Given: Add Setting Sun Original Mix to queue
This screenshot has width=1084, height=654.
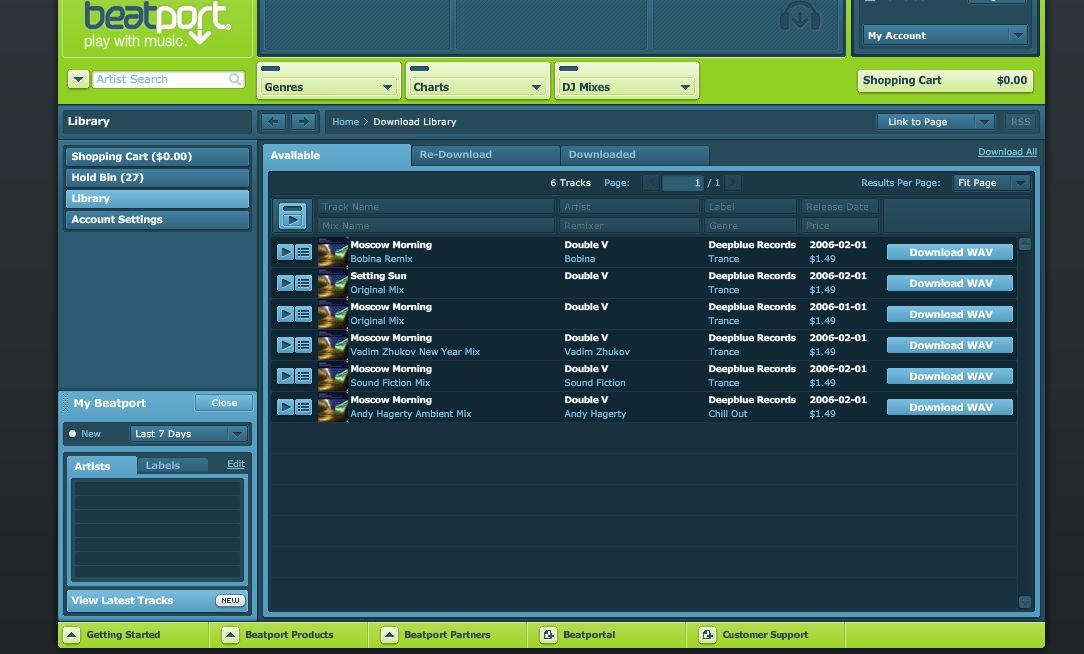Looking at the screenshot, I should tap(303, 283).
